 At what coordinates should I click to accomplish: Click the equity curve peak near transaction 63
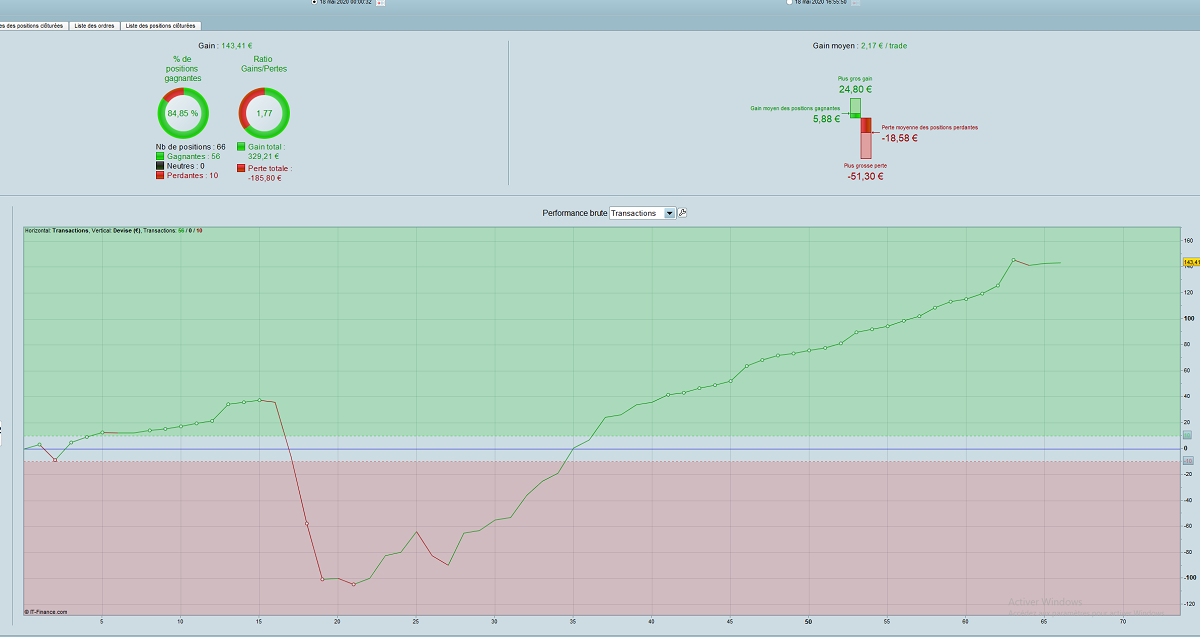point(1013,260)
